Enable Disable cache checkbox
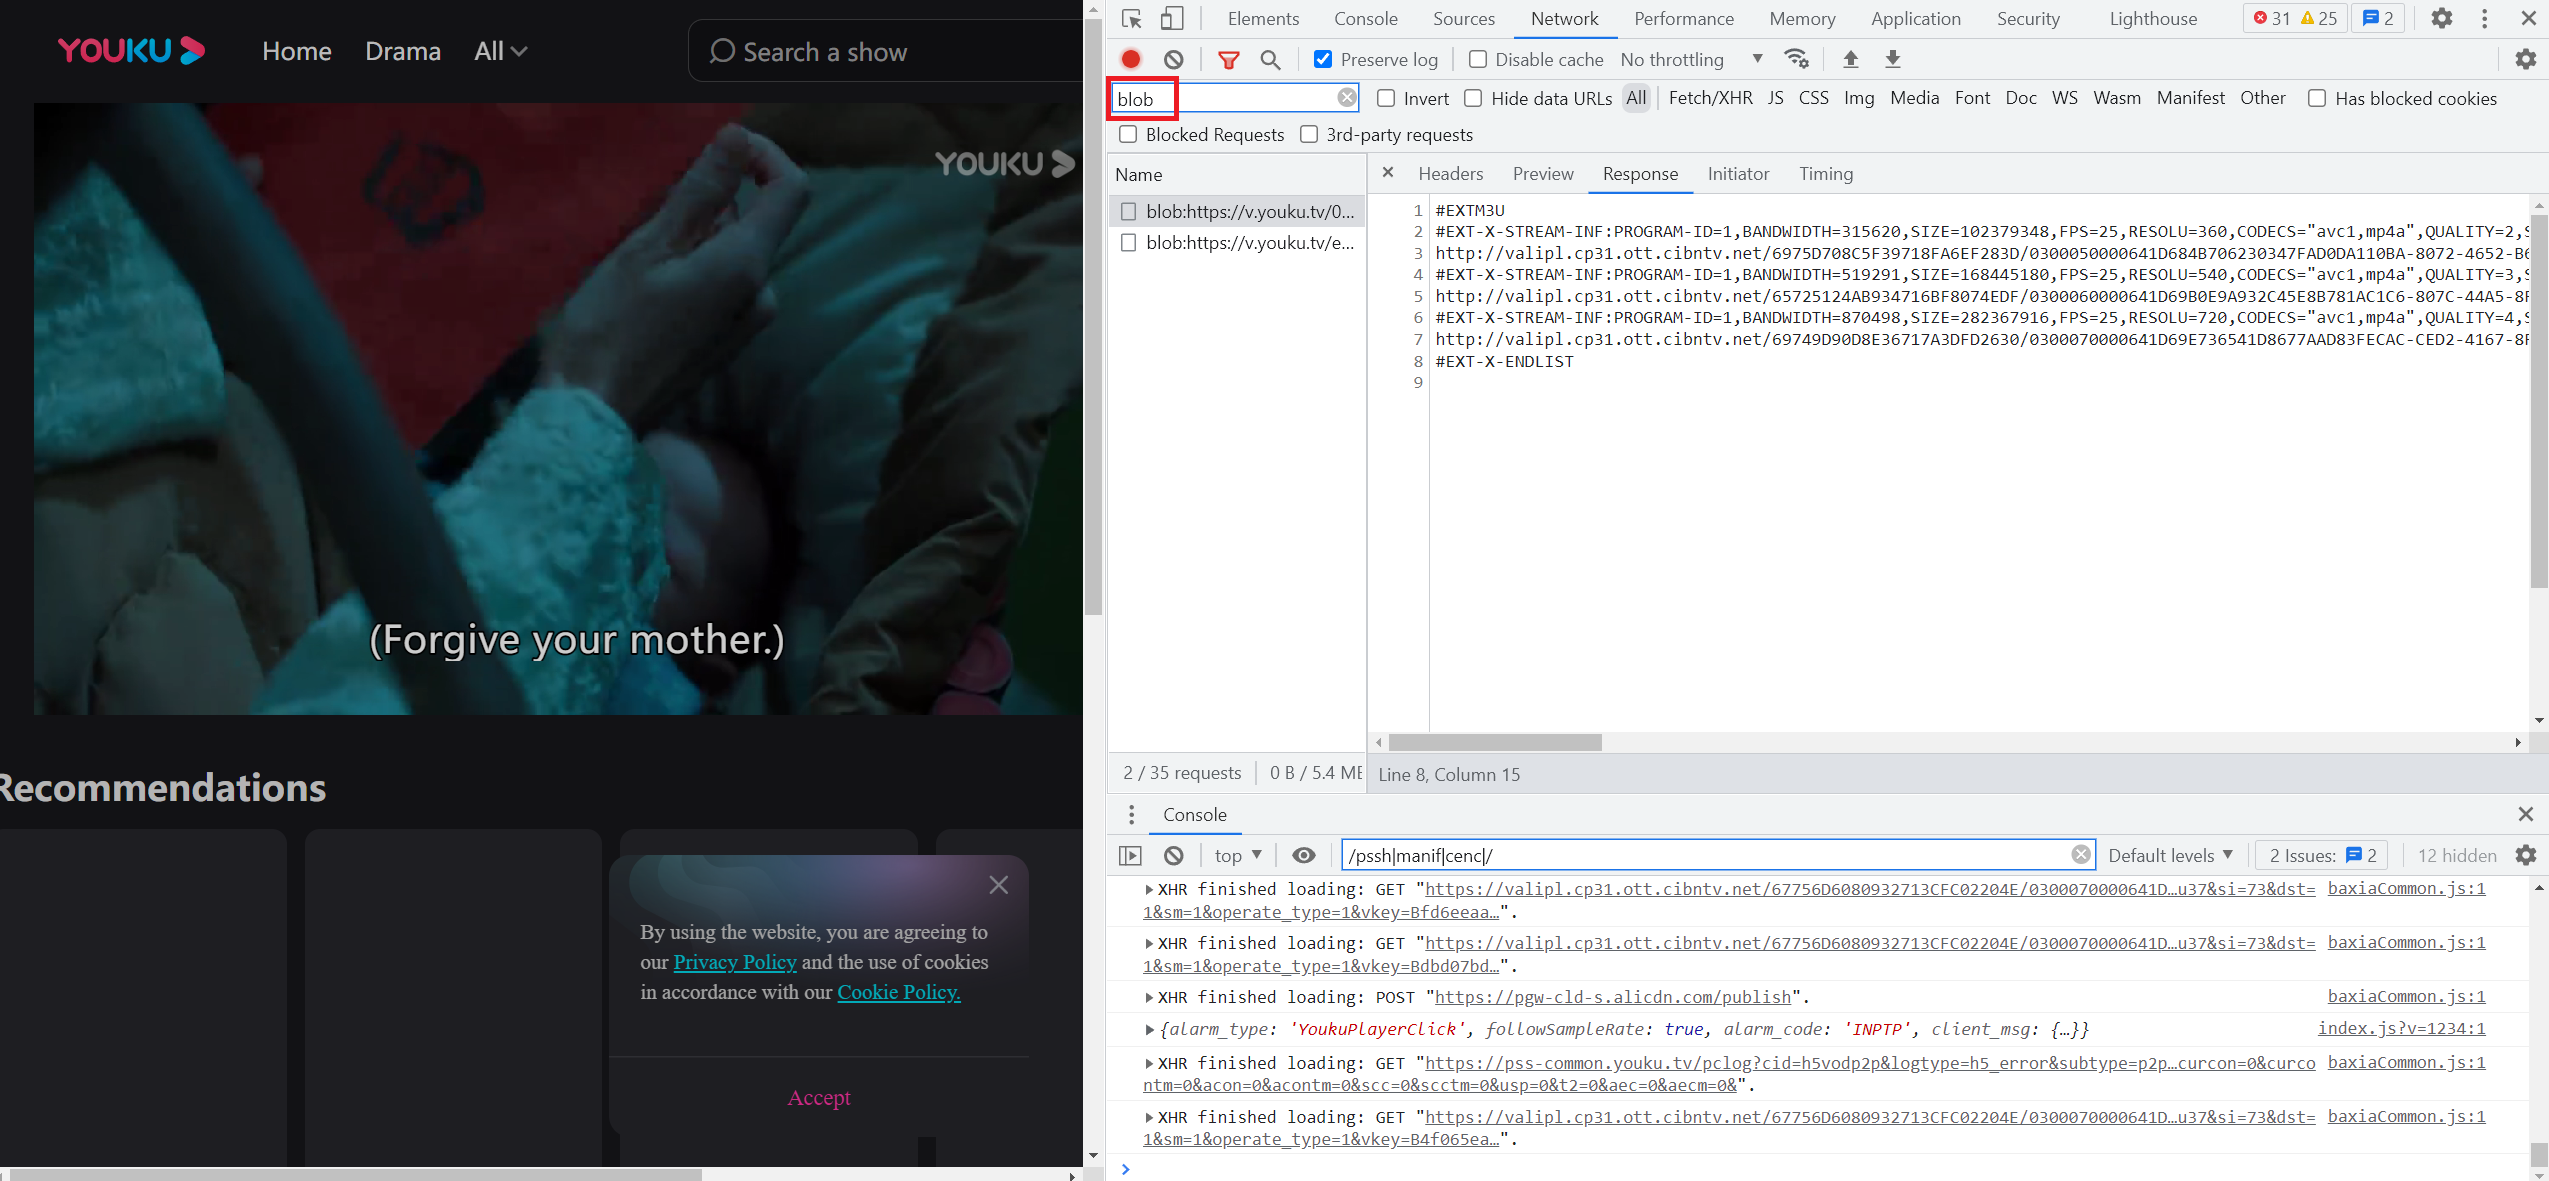 1477,59
